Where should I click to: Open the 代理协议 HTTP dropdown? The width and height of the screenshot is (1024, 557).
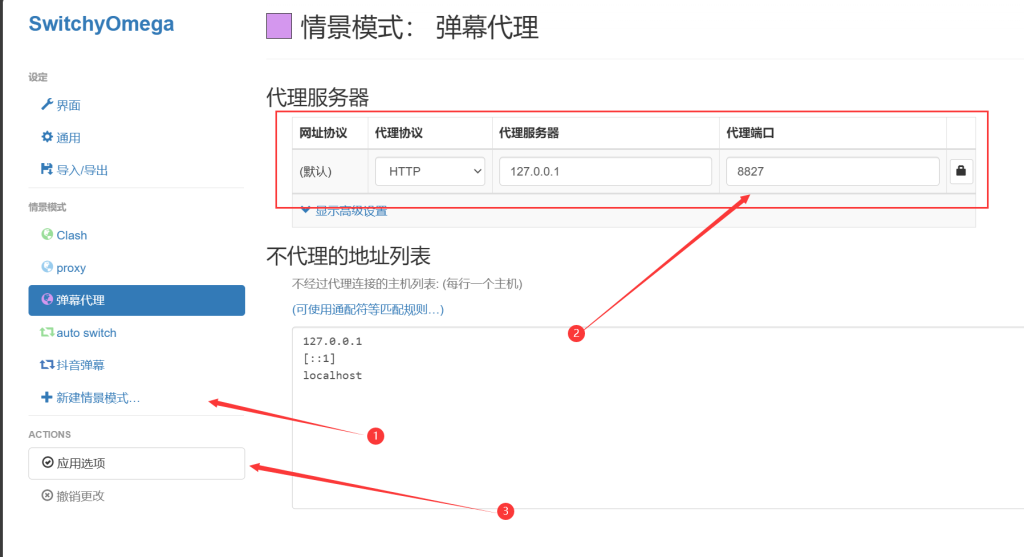pos(430,171)
